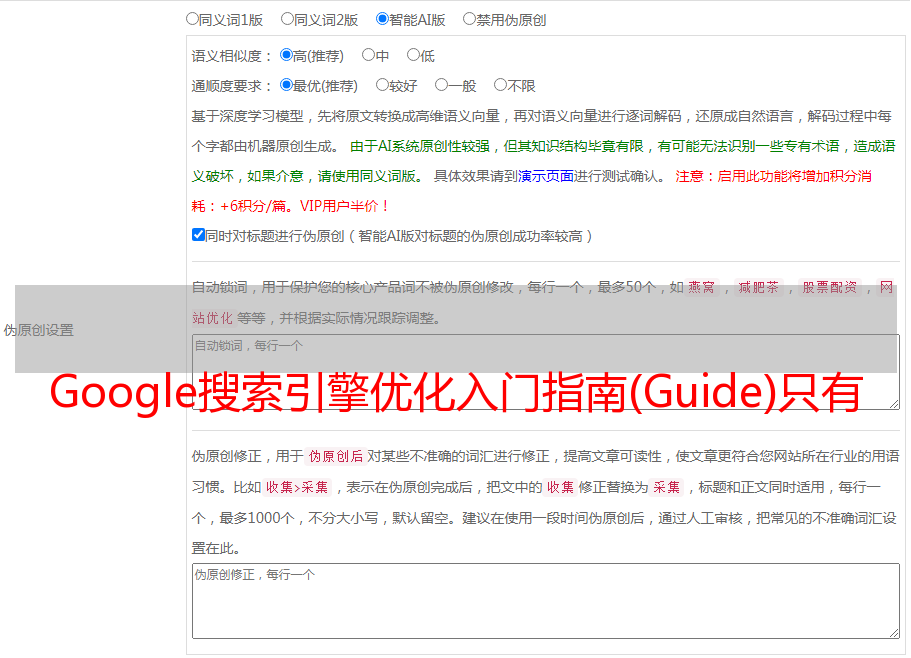Screen dimensions: 911x658
Task: Set 语义相似度 to 高(推荐)
Action: click(286, 55)
